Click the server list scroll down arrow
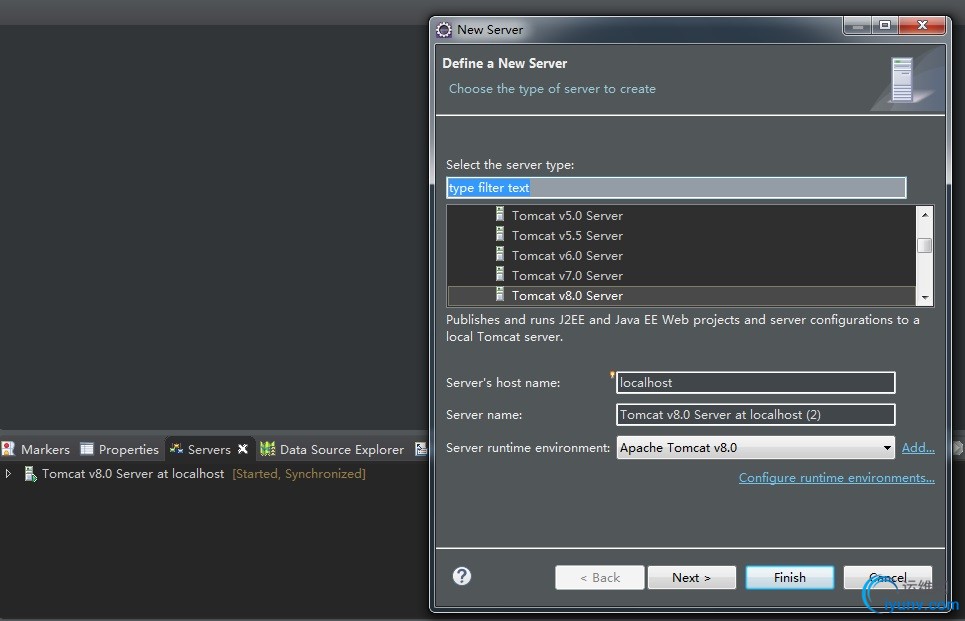Screen dimensions: 965x621 [x=924, y=298]
